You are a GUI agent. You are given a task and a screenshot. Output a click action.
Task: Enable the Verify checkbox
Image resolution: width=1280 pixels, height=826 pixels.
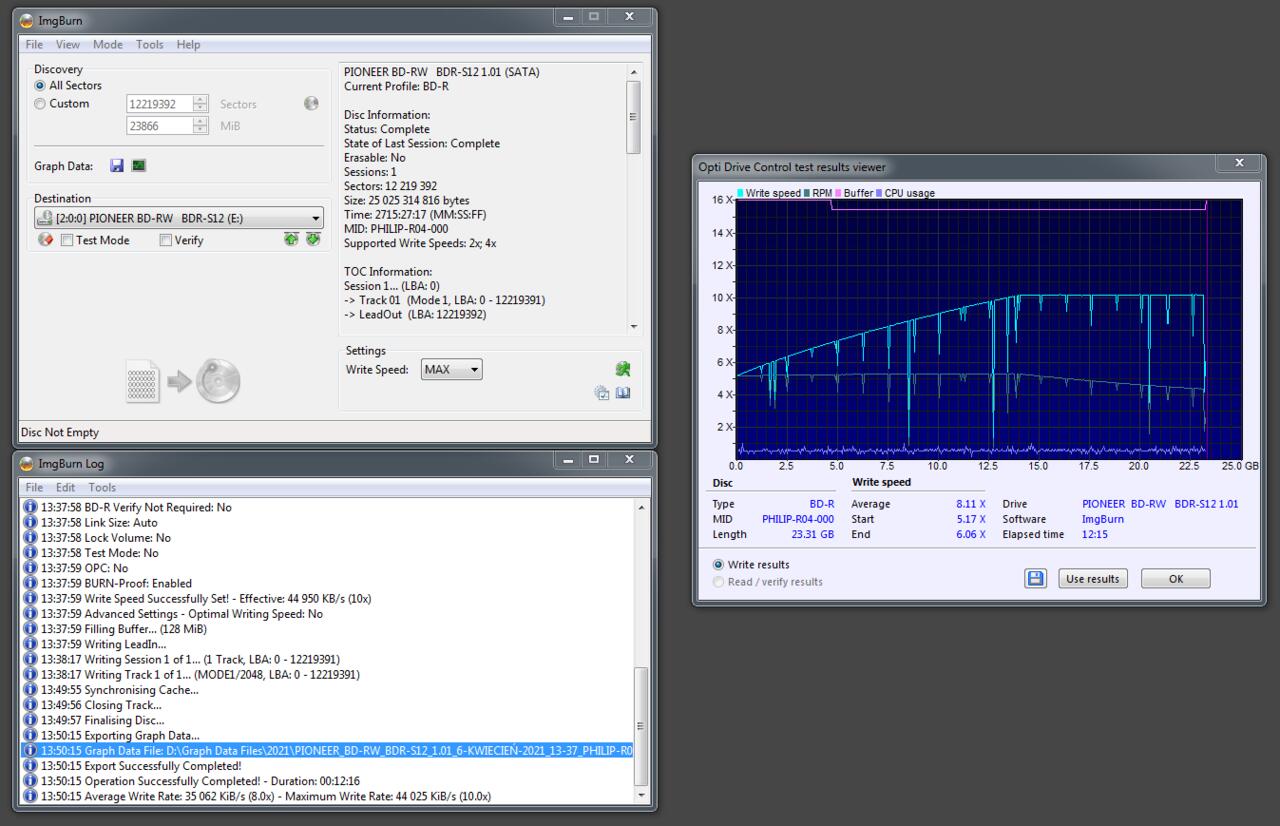(166, 240)
